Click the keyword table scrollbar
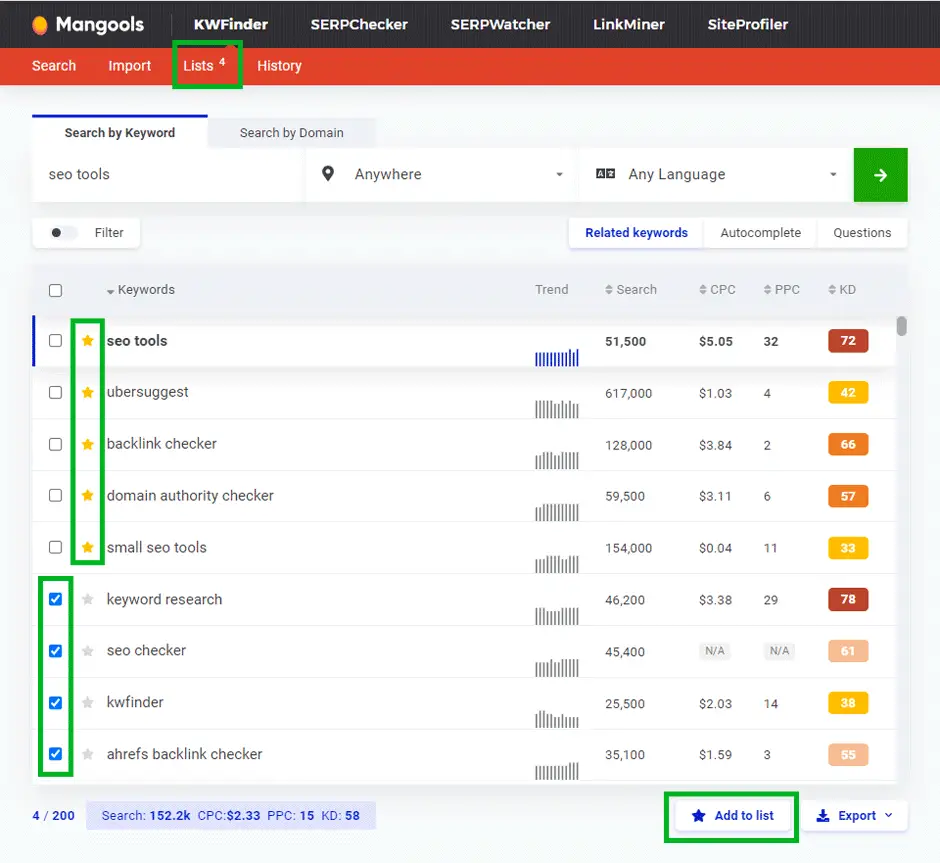Image resolution: width=940 pixels, height=863 pixels. [902, 327]
